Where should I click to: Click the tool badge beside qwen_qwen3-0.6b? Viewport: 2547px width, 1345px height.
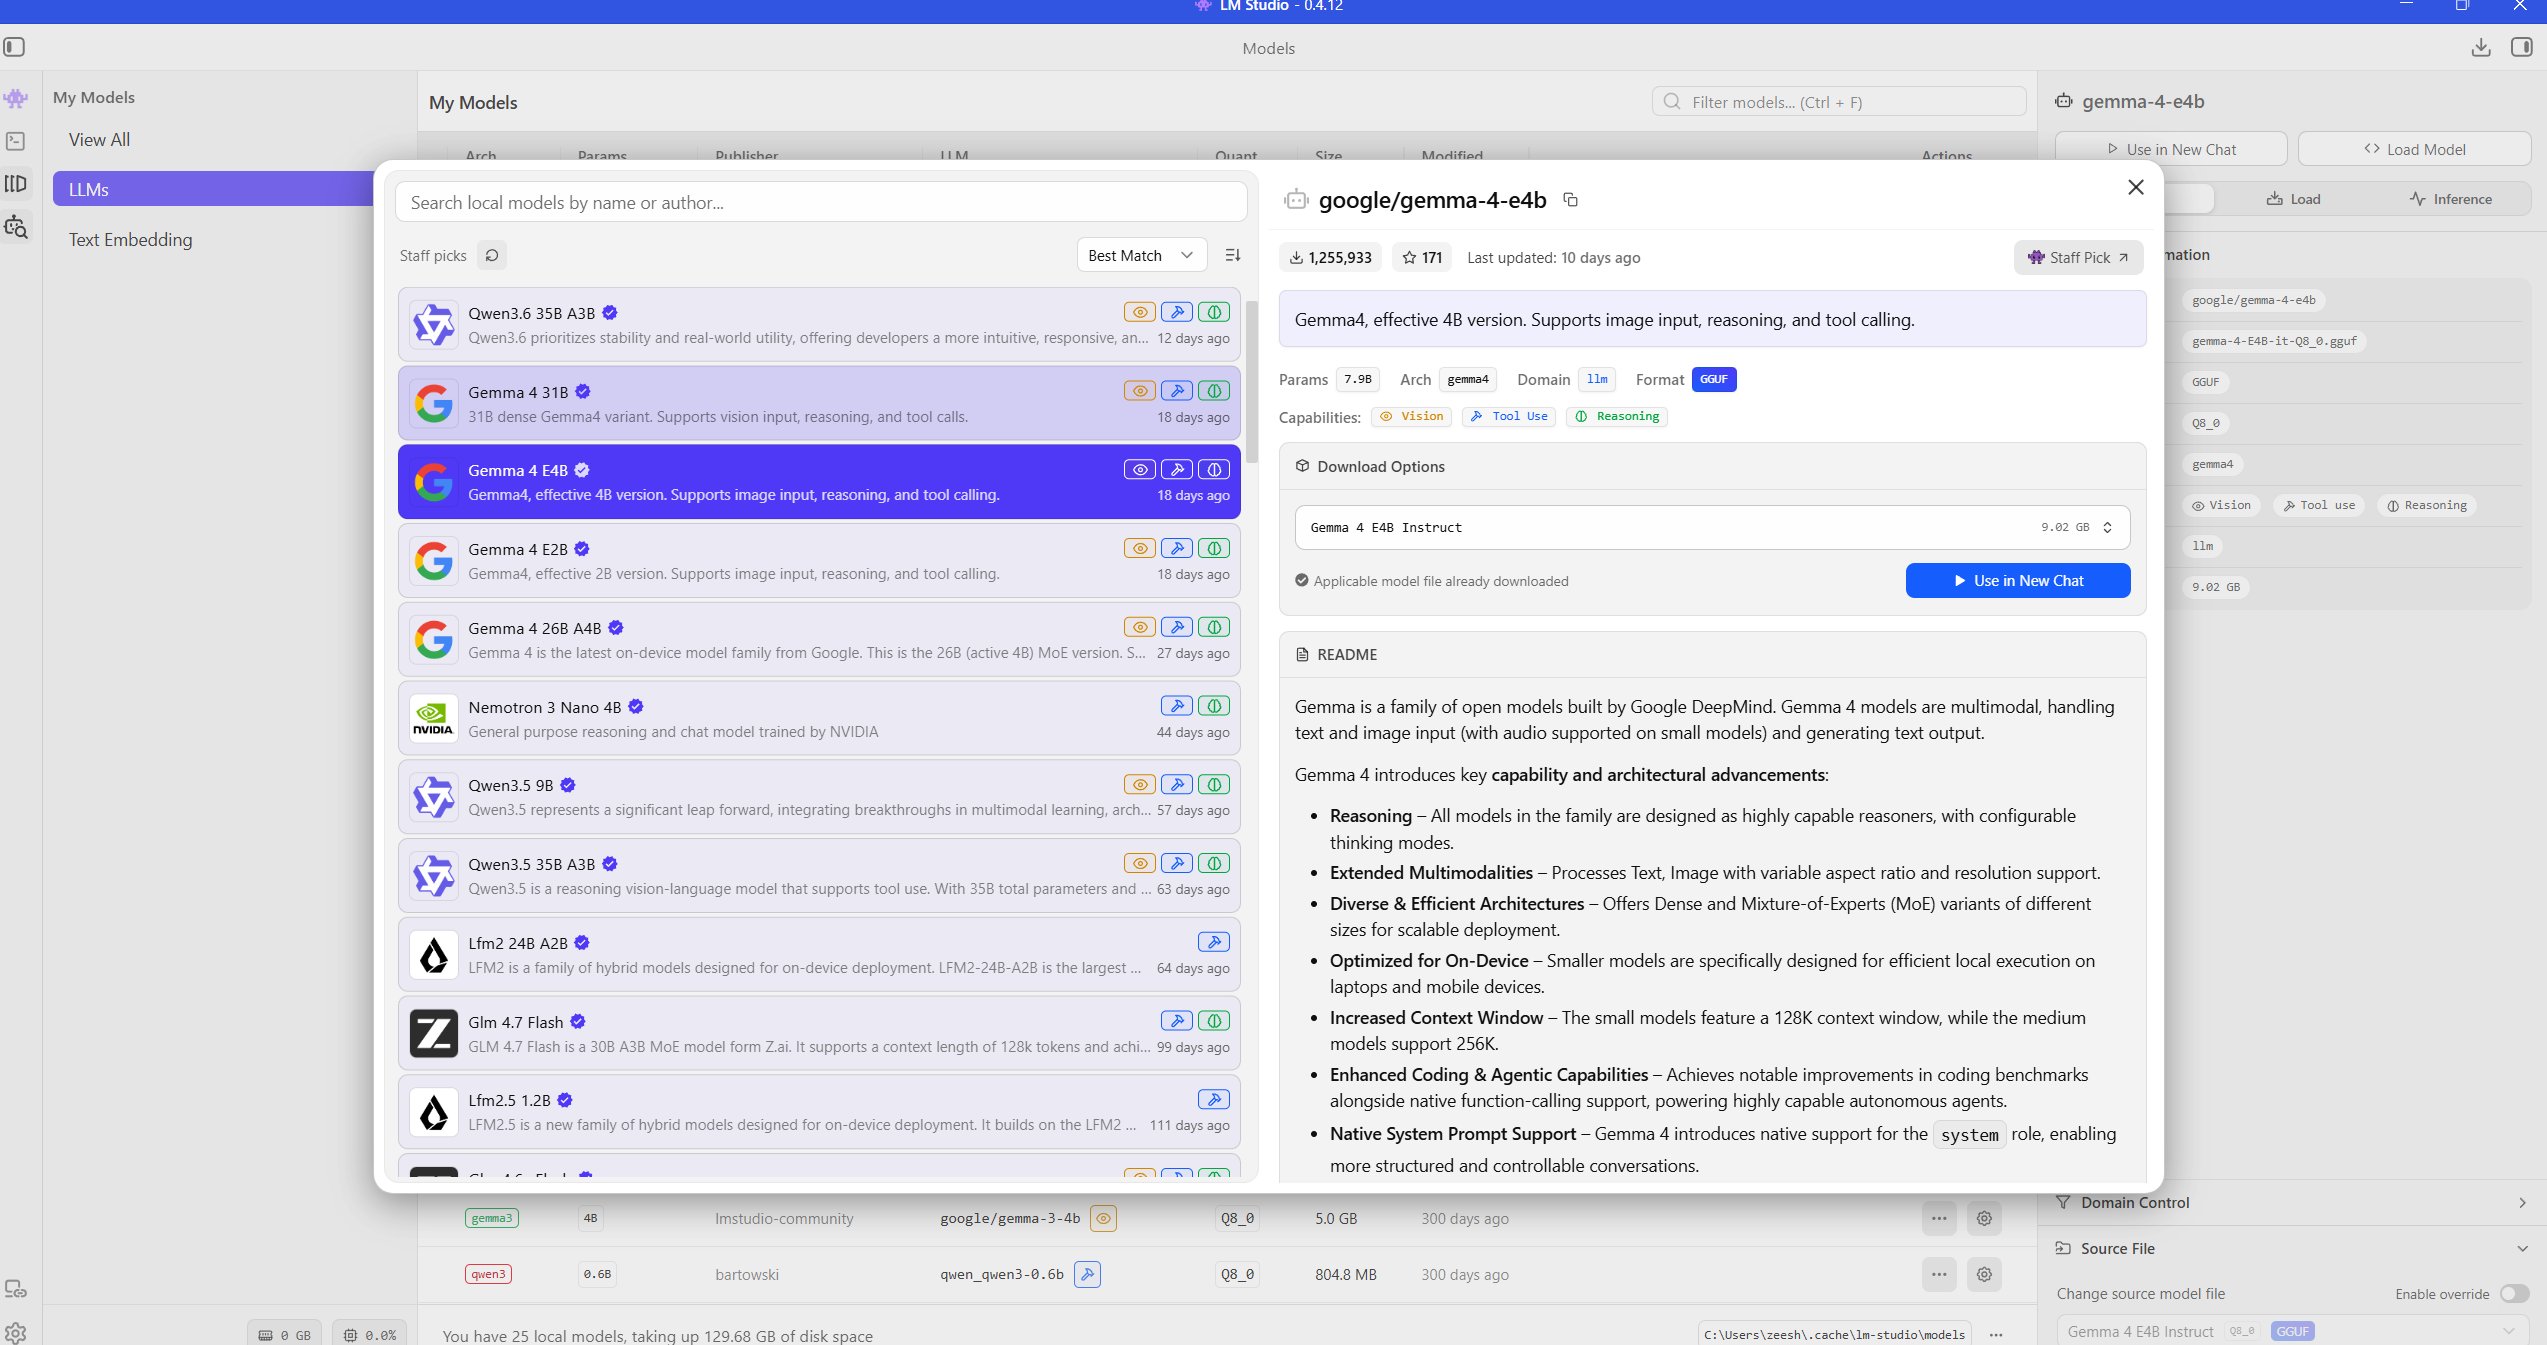click(1087, 1274)
